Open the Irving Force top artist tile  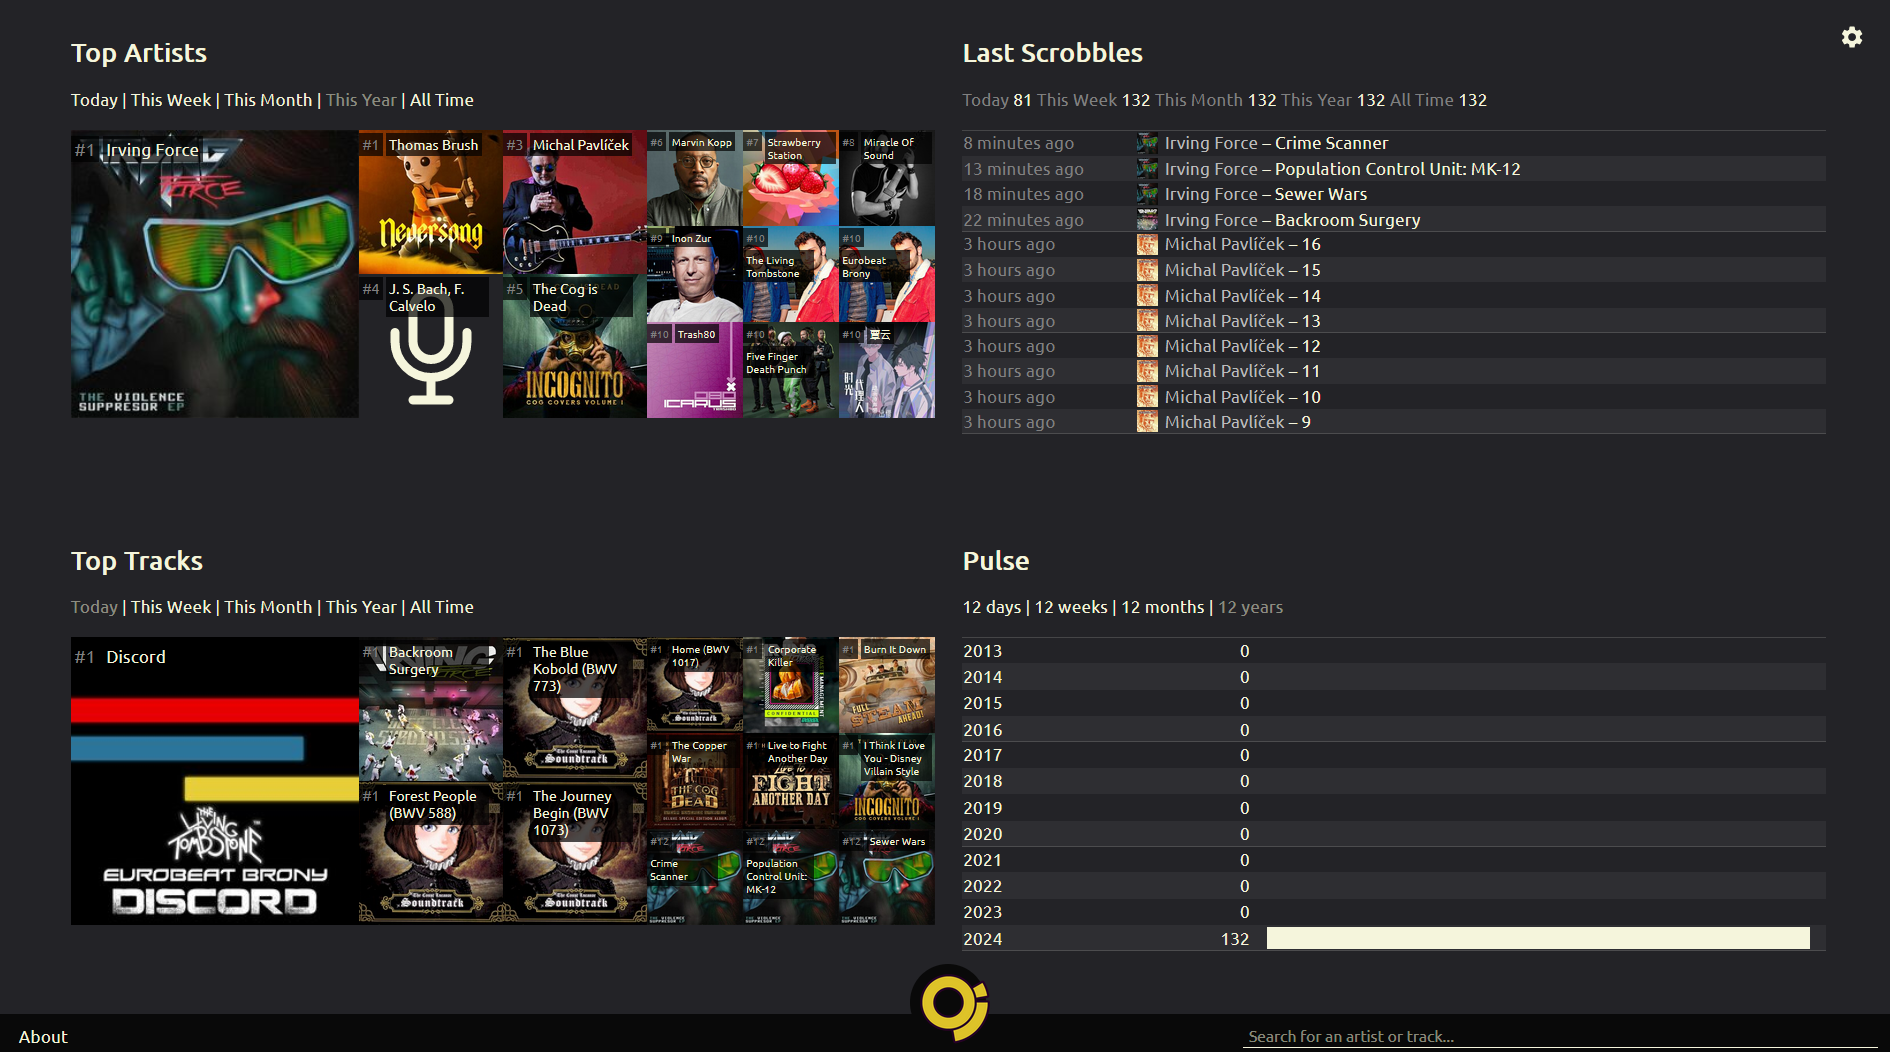pyautogui.click(x=214, y=274)
